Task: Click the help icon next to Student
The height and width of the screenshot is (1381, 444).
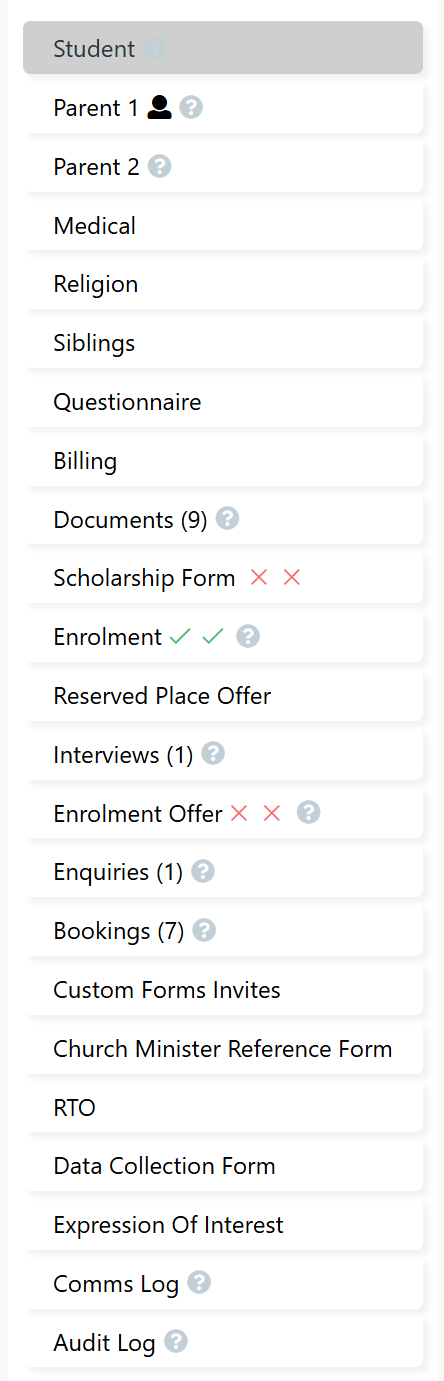Action: click(155, 48)
